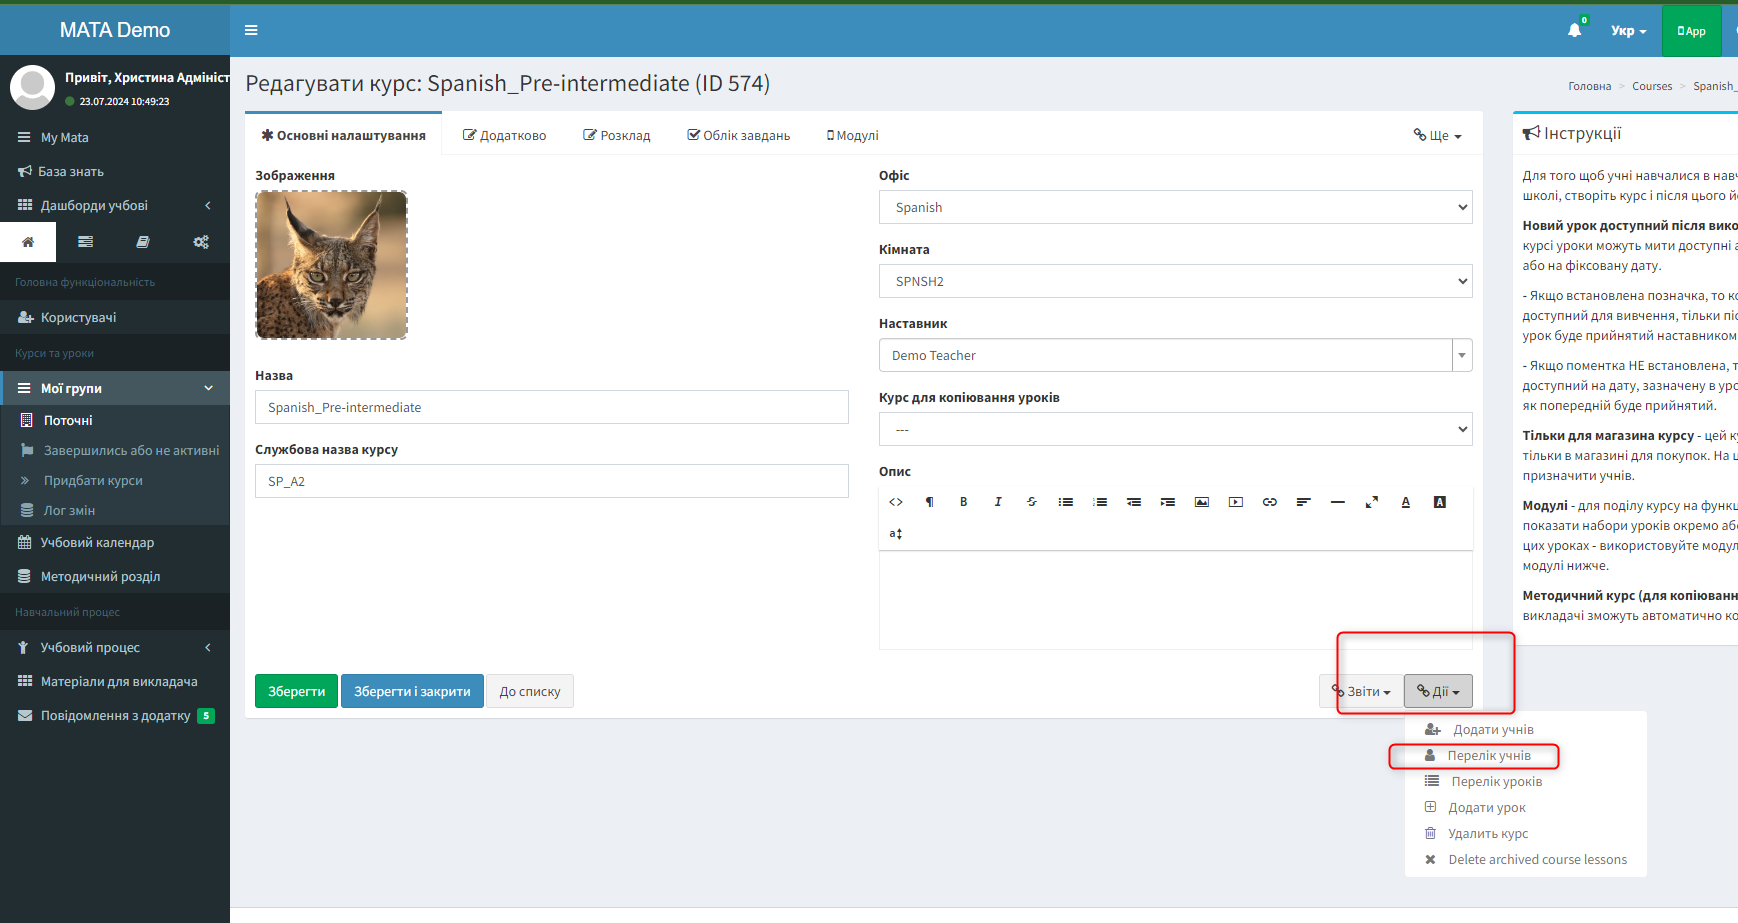
Task: Click the notifications bell icon
Action: click(1574, 30)
